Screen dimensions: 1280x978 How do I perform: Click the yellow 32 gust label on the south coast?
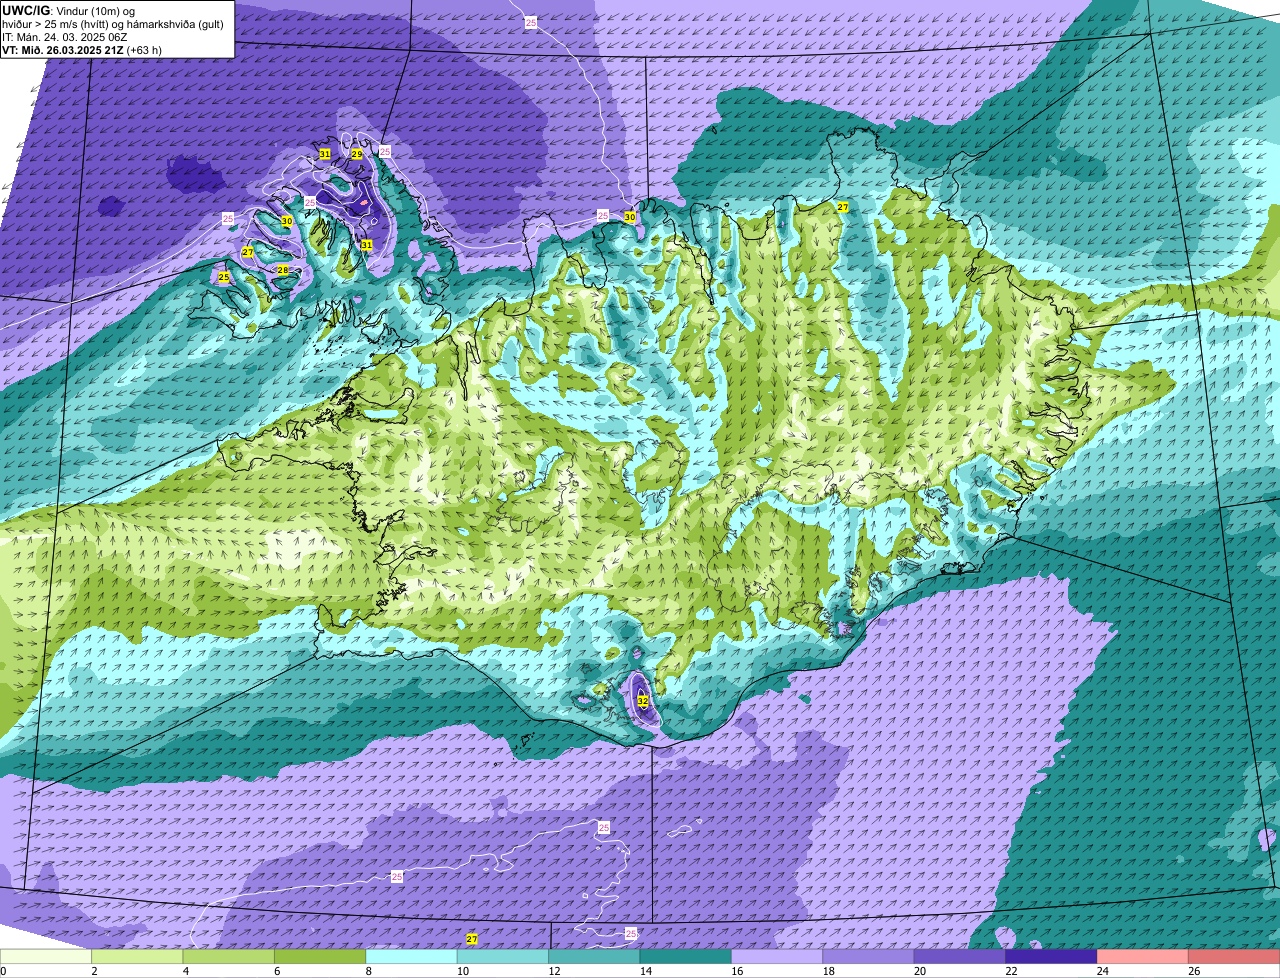[642, 702]
